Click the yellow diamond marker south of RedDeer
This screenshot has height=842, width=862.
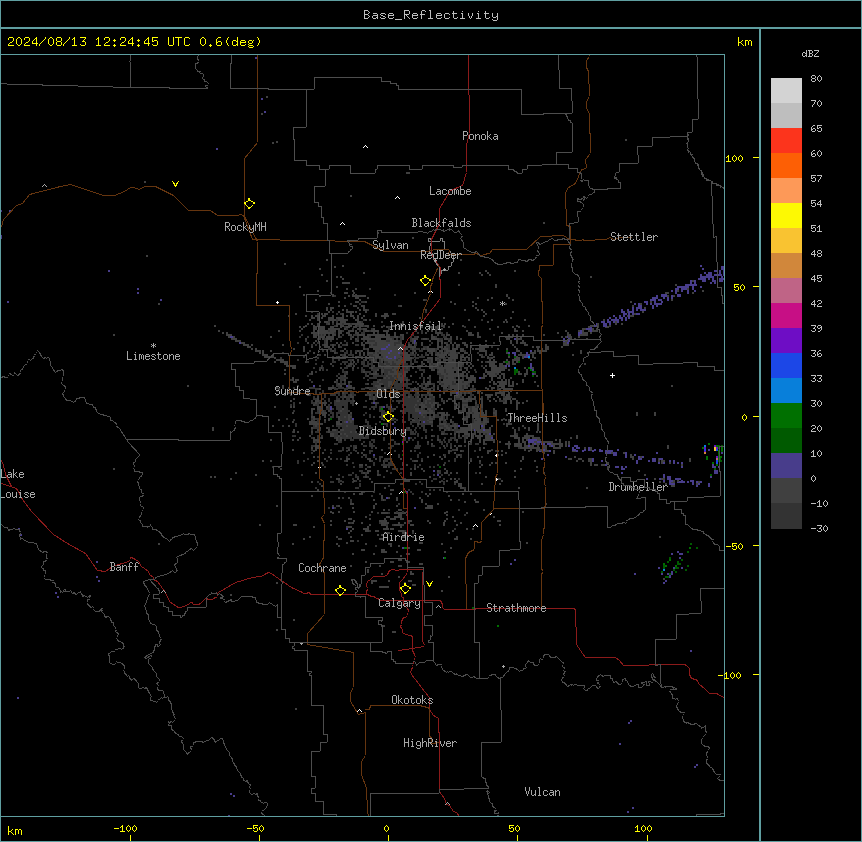click(425, 281)
